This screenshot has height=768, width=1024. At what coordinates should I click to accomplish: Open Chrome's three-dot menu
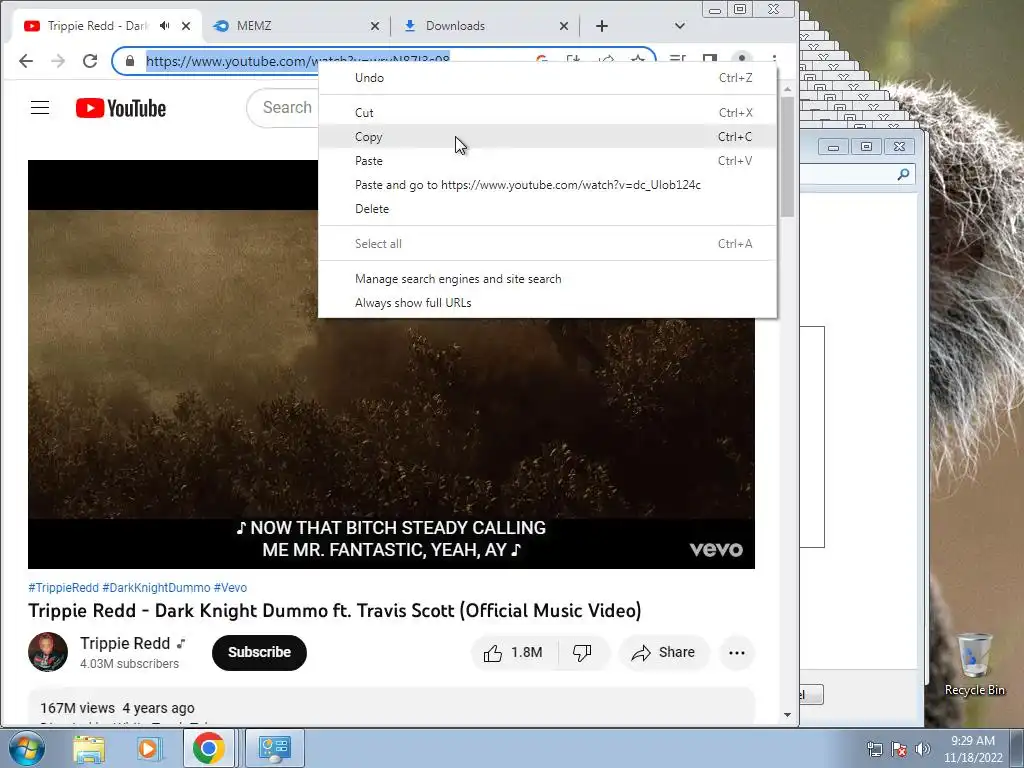774,59
